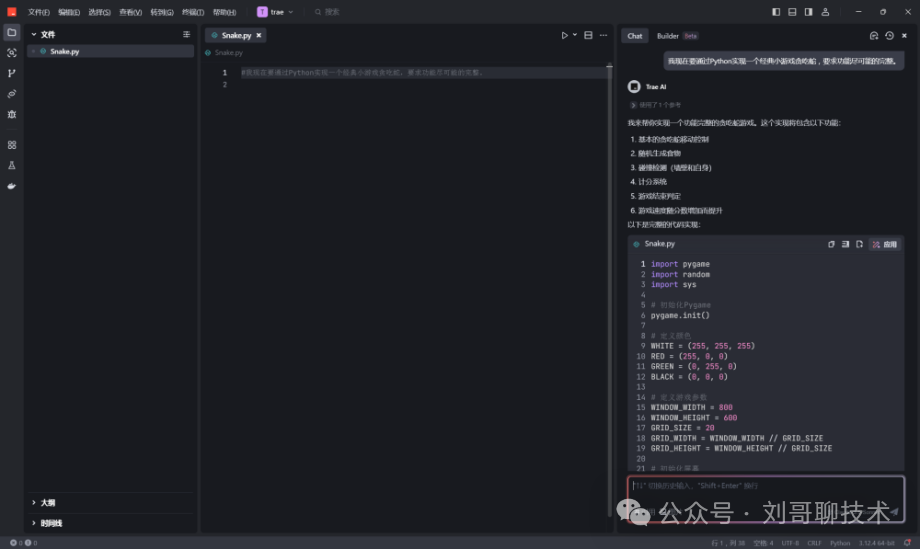
Task: Copy the Snake.py code block in chat
Action: 831,244
